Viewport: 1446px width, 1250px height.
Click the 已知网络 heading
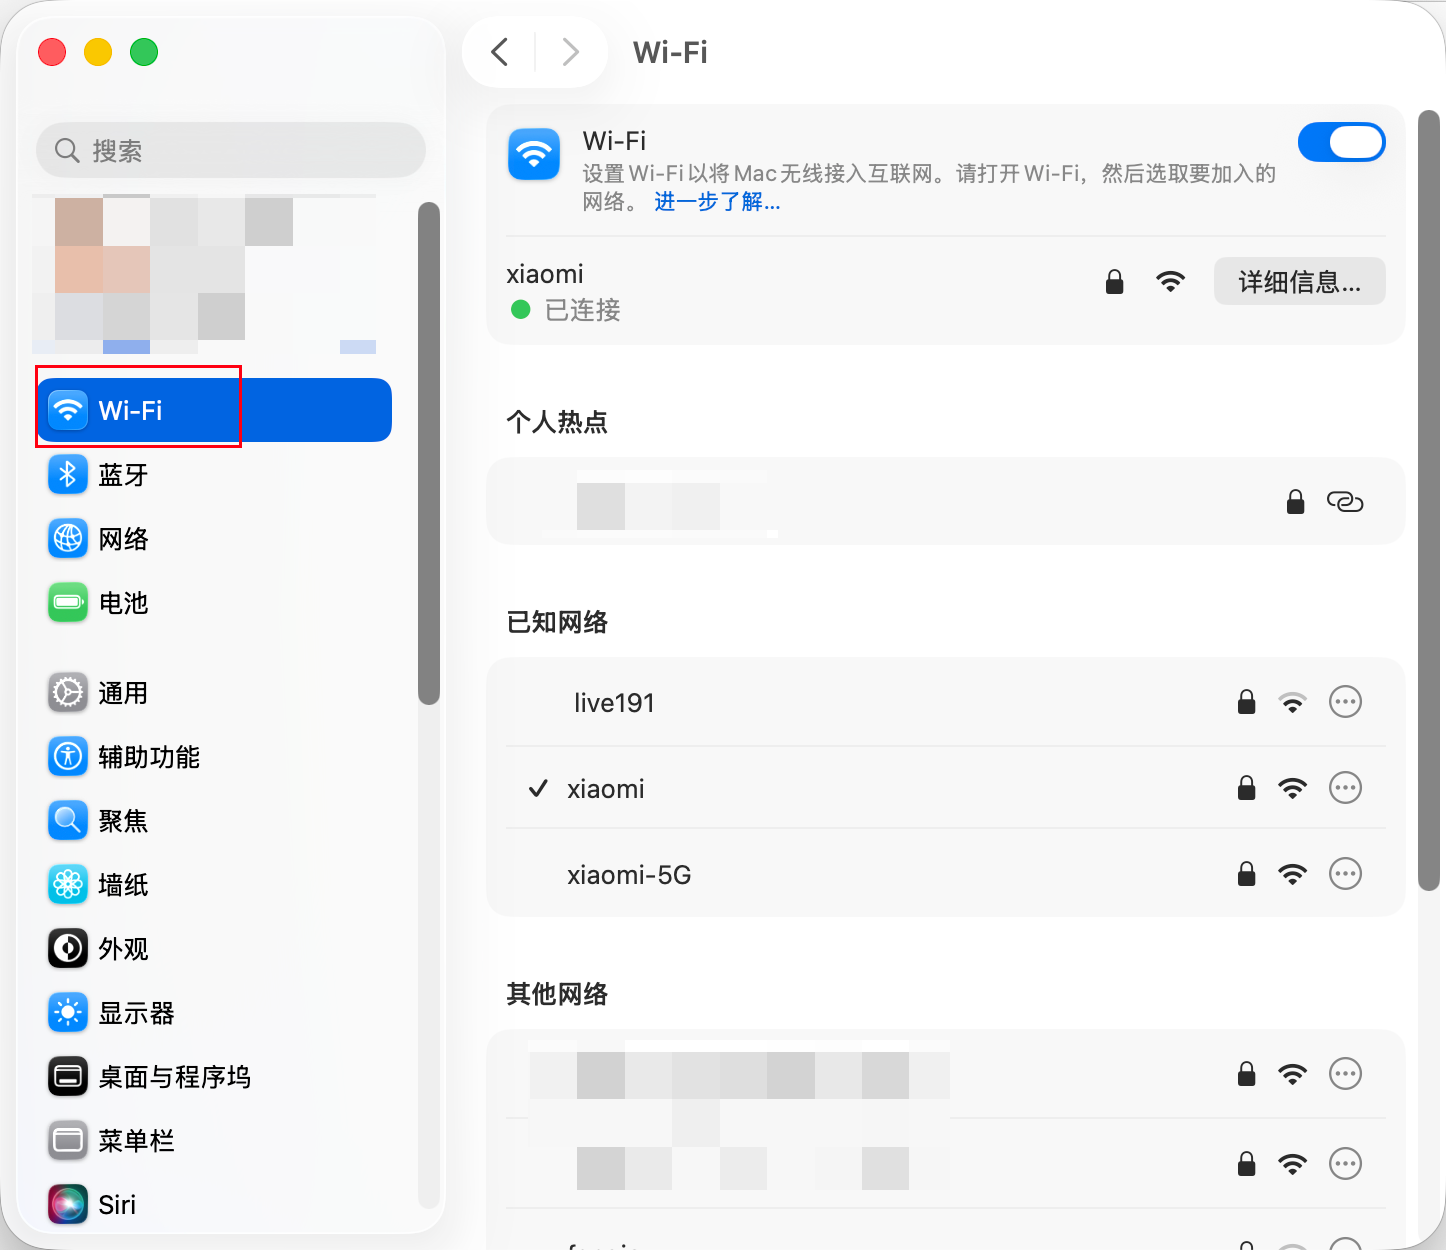(x=557, y=621)
